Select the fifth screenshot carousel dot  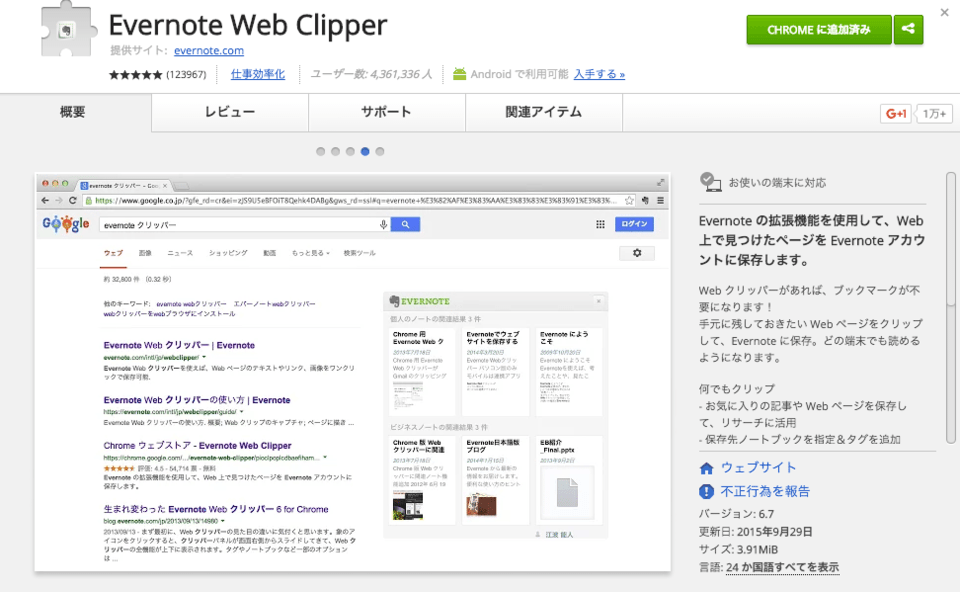[x=380, y=152]
